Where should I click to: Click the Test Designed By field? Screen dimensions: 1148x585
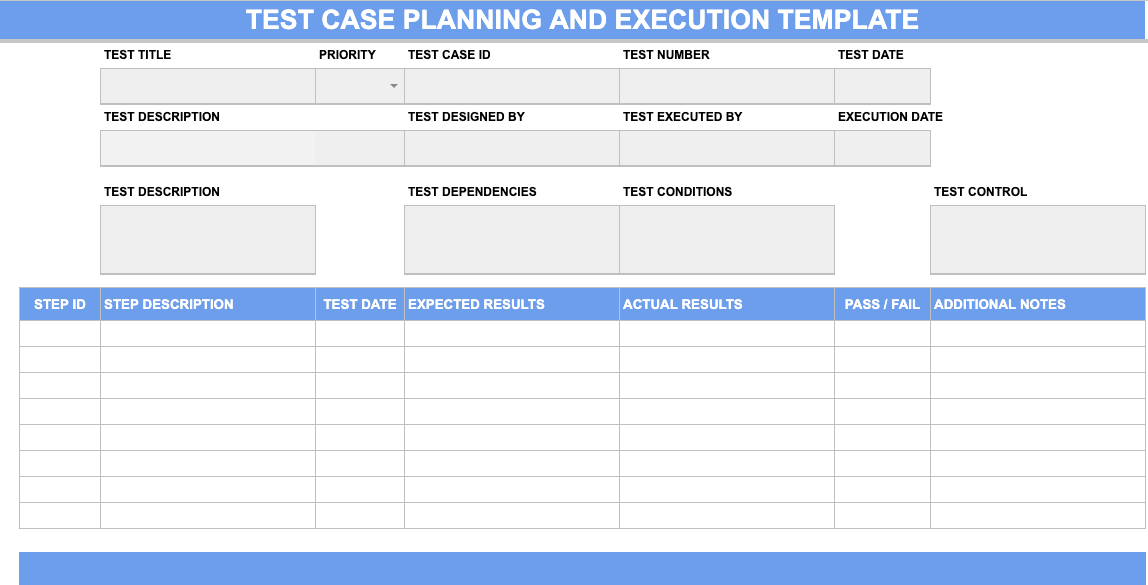511,148
